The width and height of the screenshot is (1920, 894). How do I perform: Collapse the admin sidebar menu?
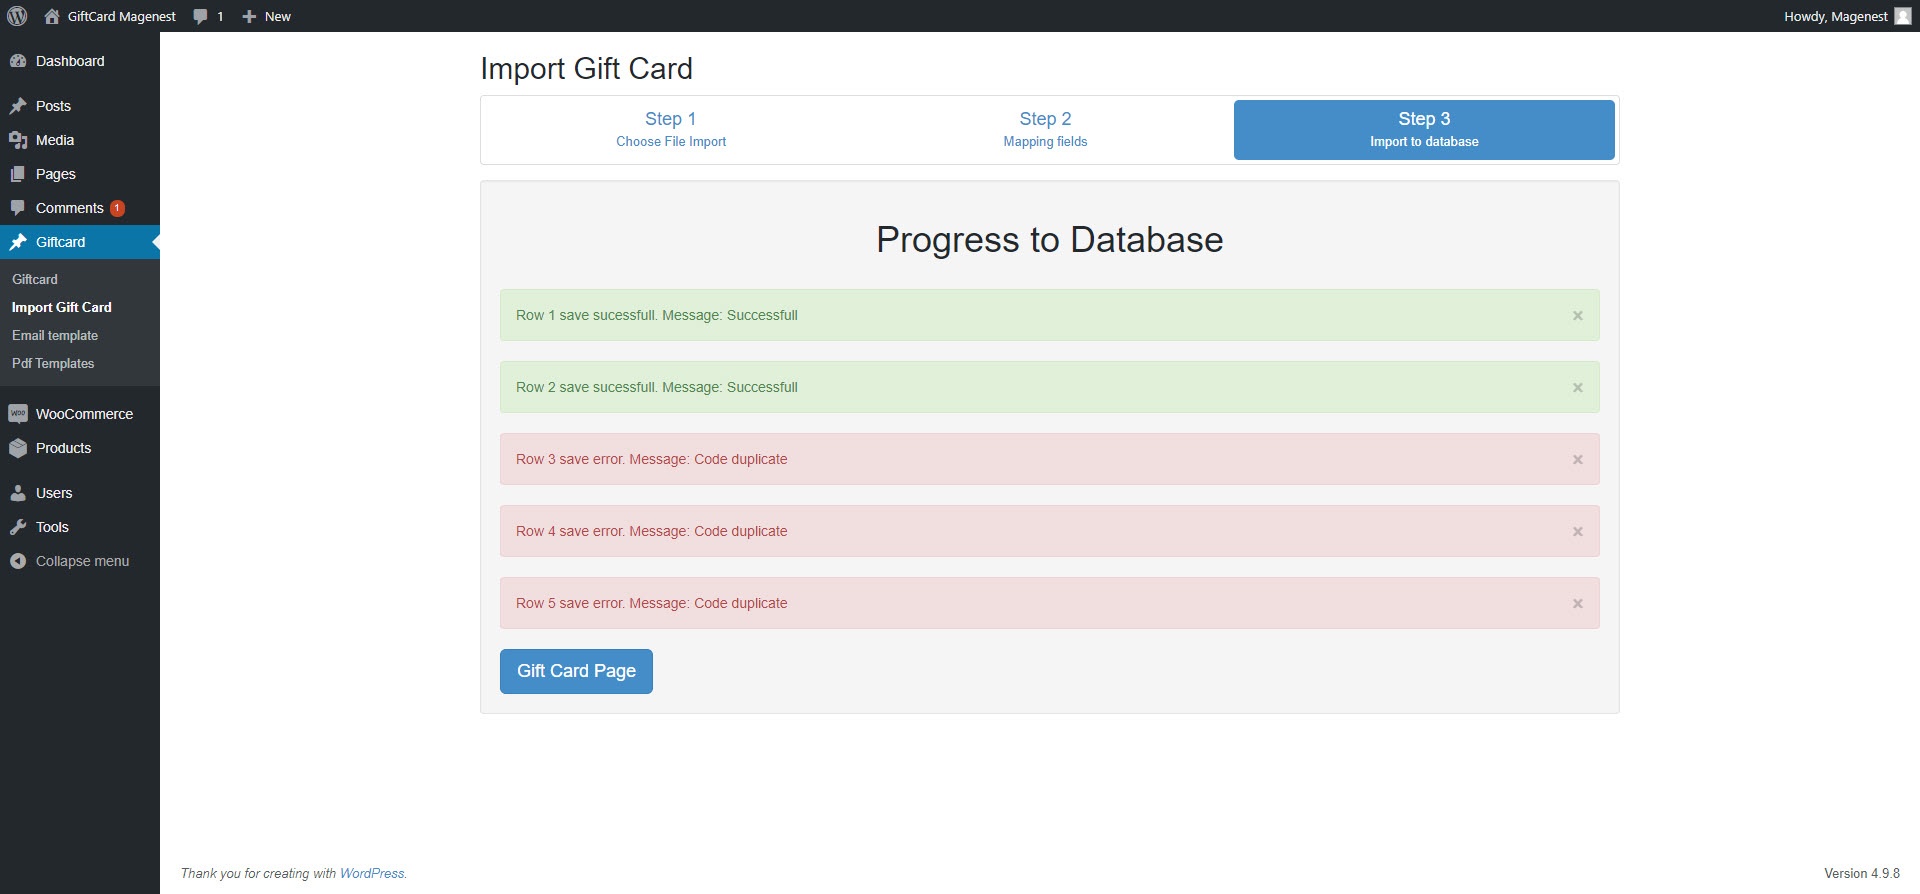pos(70,561)
